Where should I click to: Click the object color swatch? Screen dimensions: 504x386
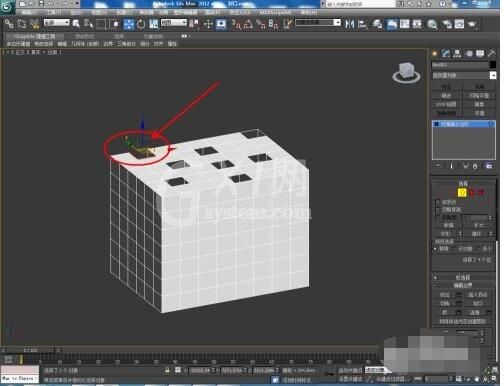pyautogui.click(x=493, y=65)
